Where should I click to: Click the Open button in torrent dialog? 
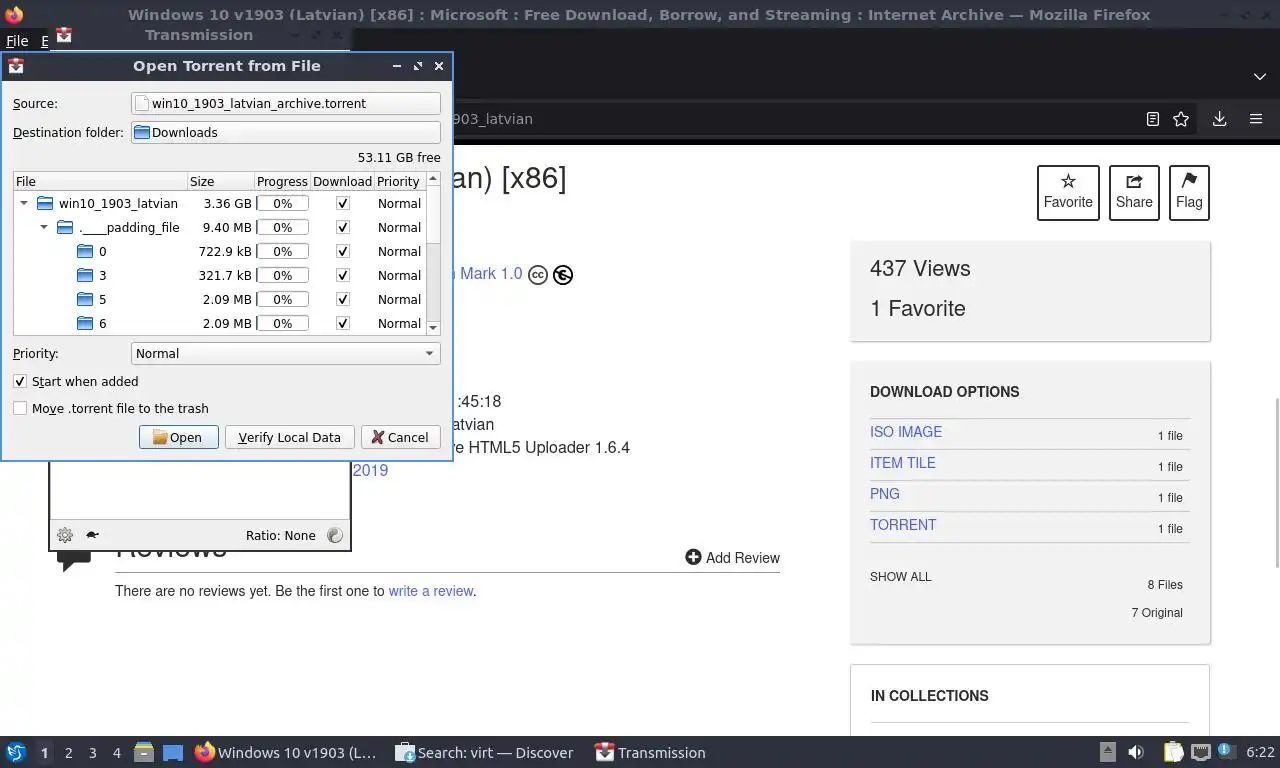[x=178, y=437]
